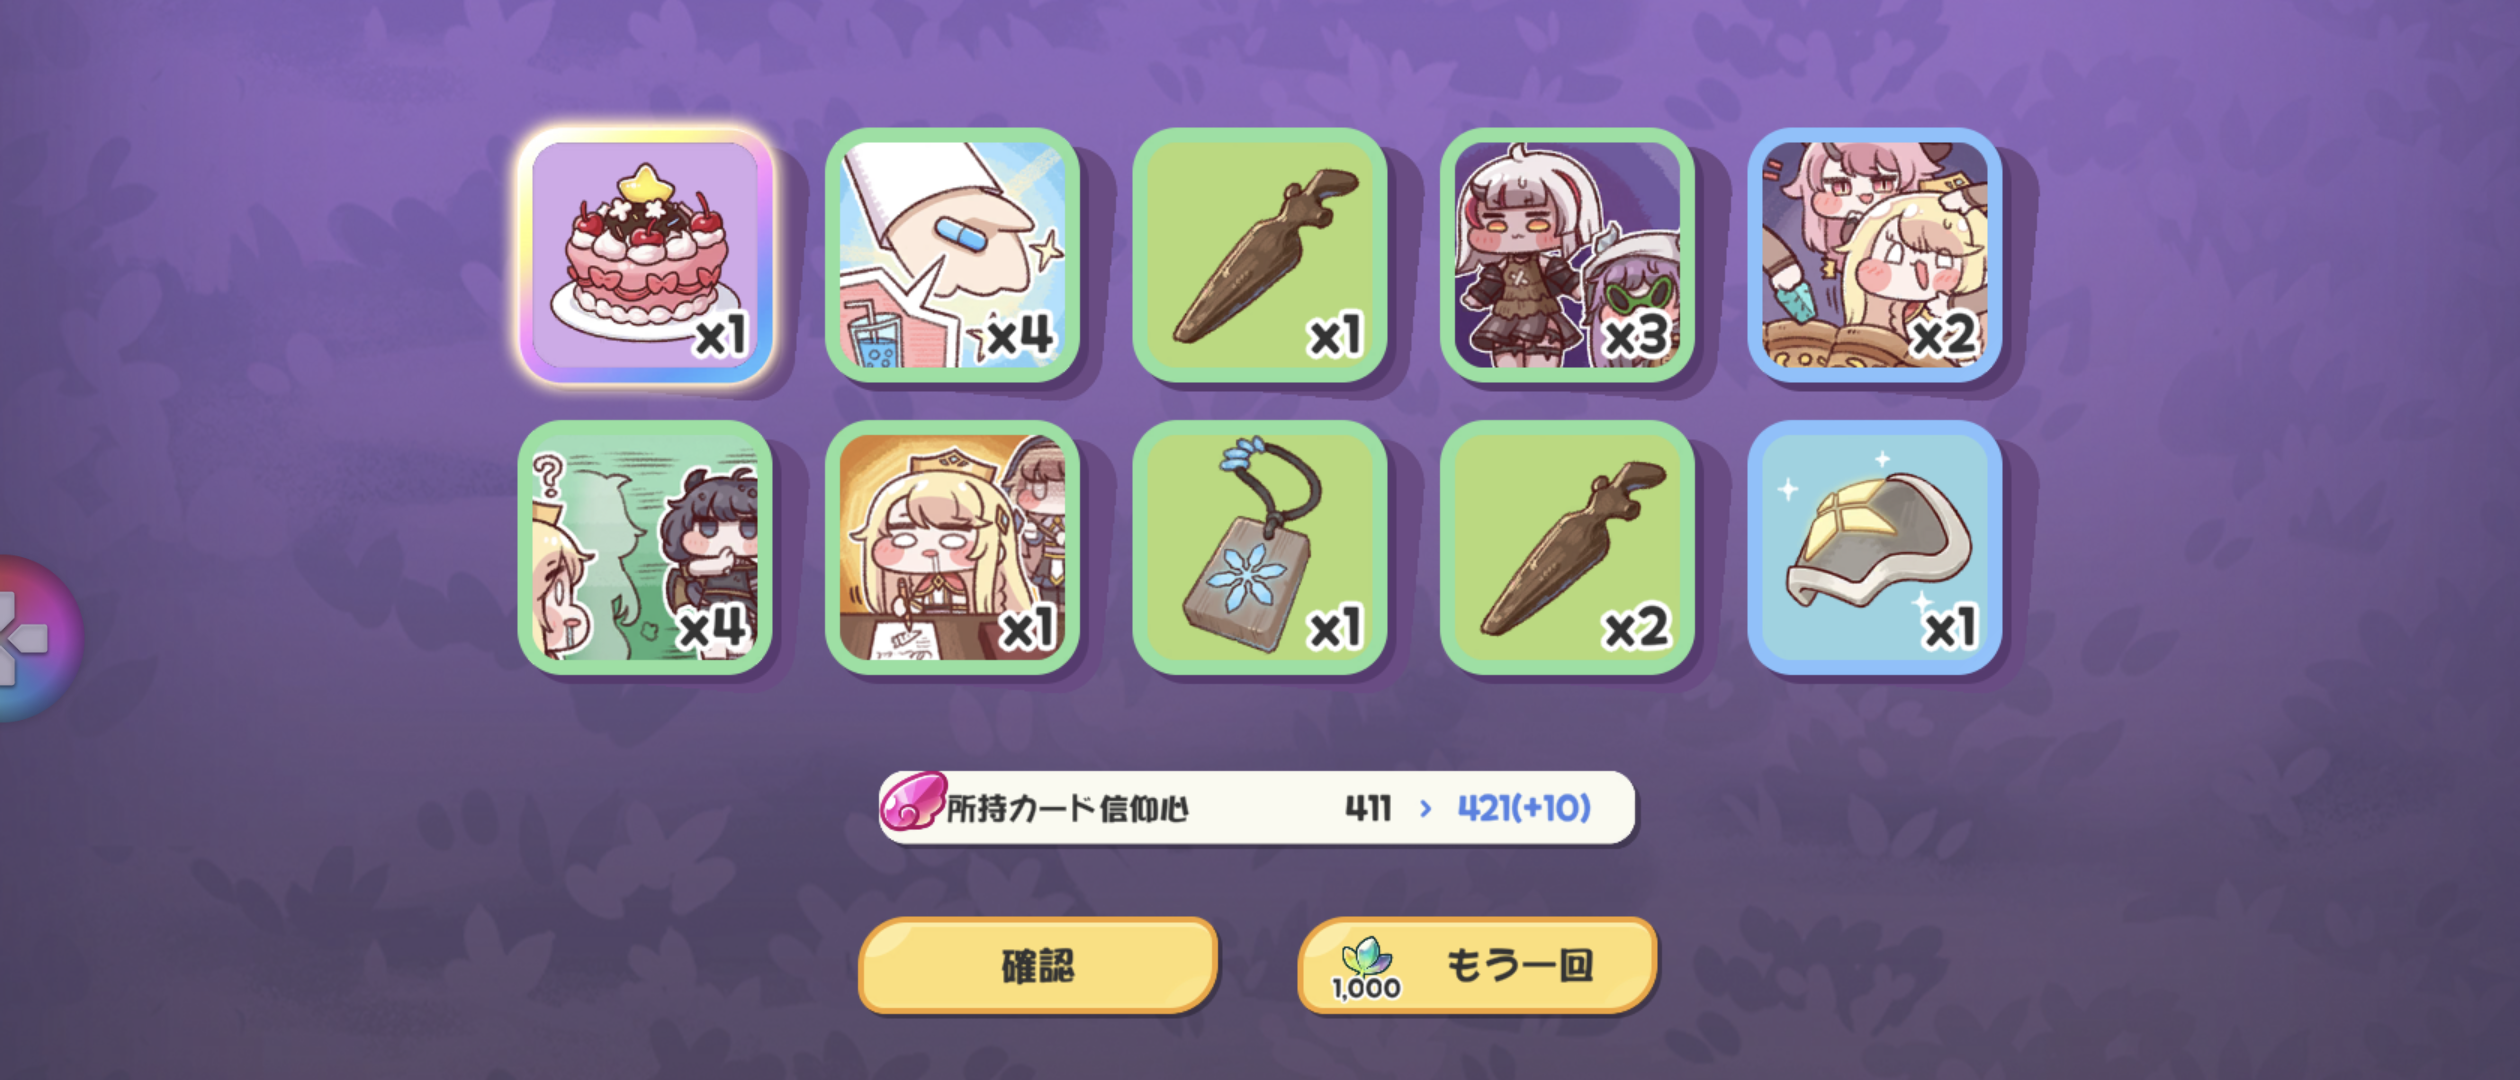Open the blonde girl writing card x1
The width and height of the screenshot is (2520, 1080).
[x=953, y=548]
